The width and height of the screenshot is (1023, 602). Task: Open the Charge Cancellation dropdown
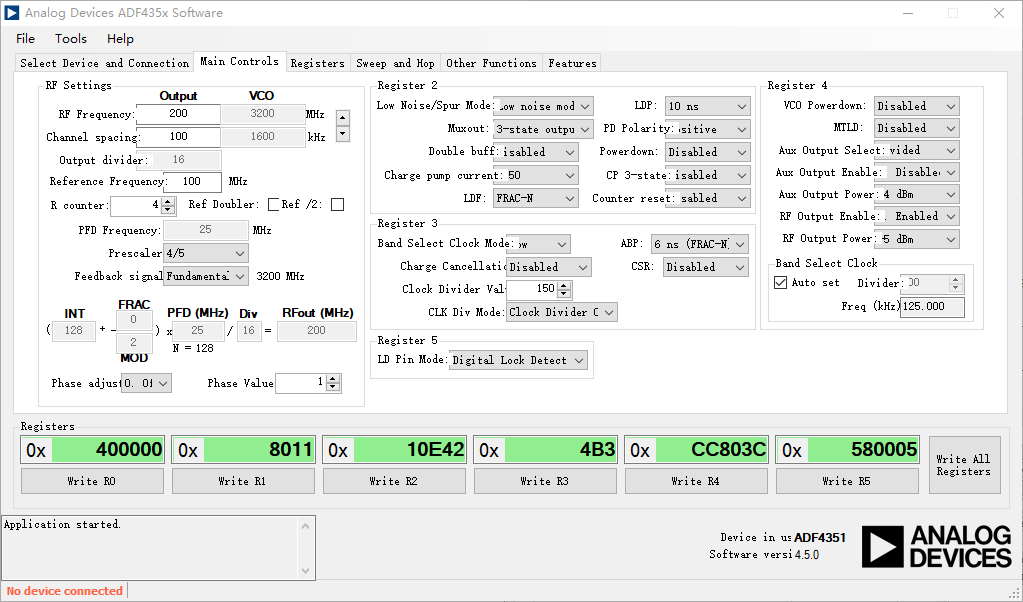(x=549, y=267)
